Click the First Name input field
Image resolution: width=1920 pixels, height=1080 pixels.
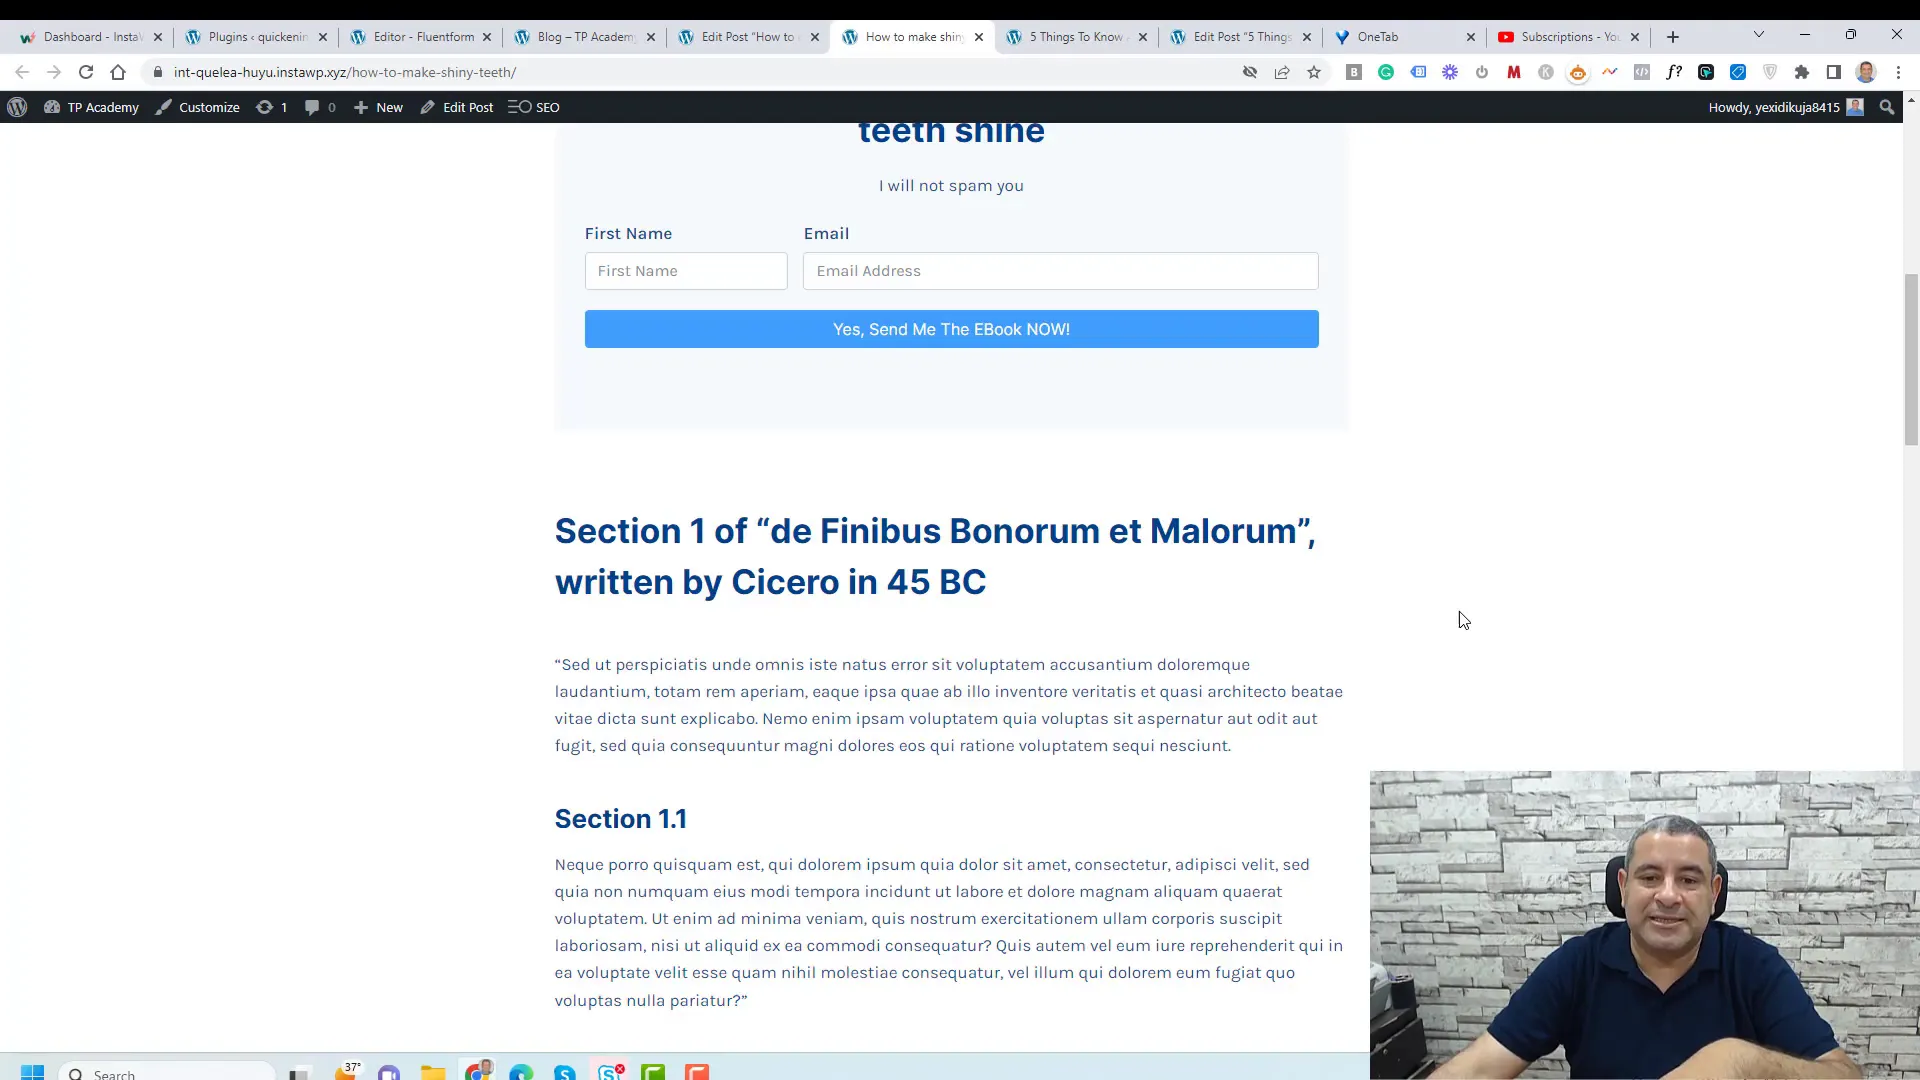(x=686, y=270)
